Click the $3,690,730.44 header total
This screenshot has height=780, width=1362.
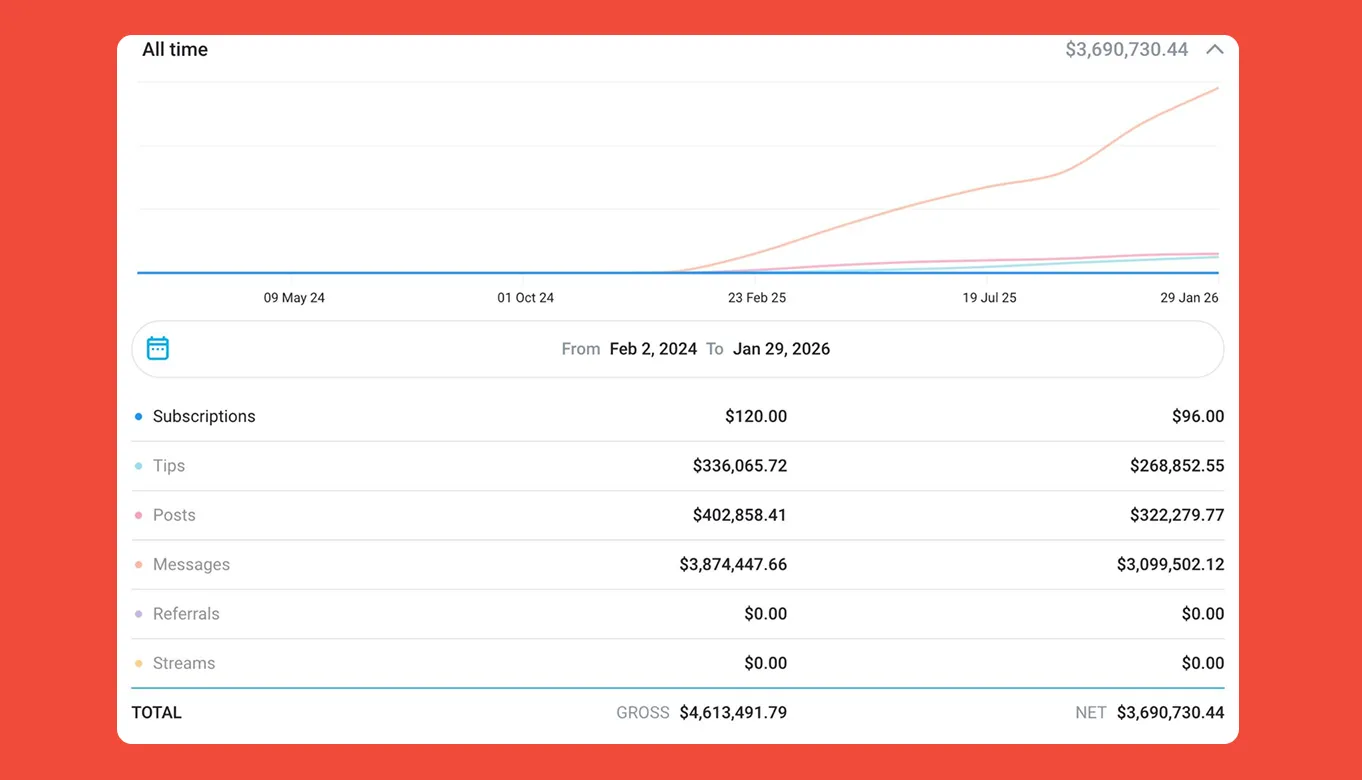click(1126, 49)
